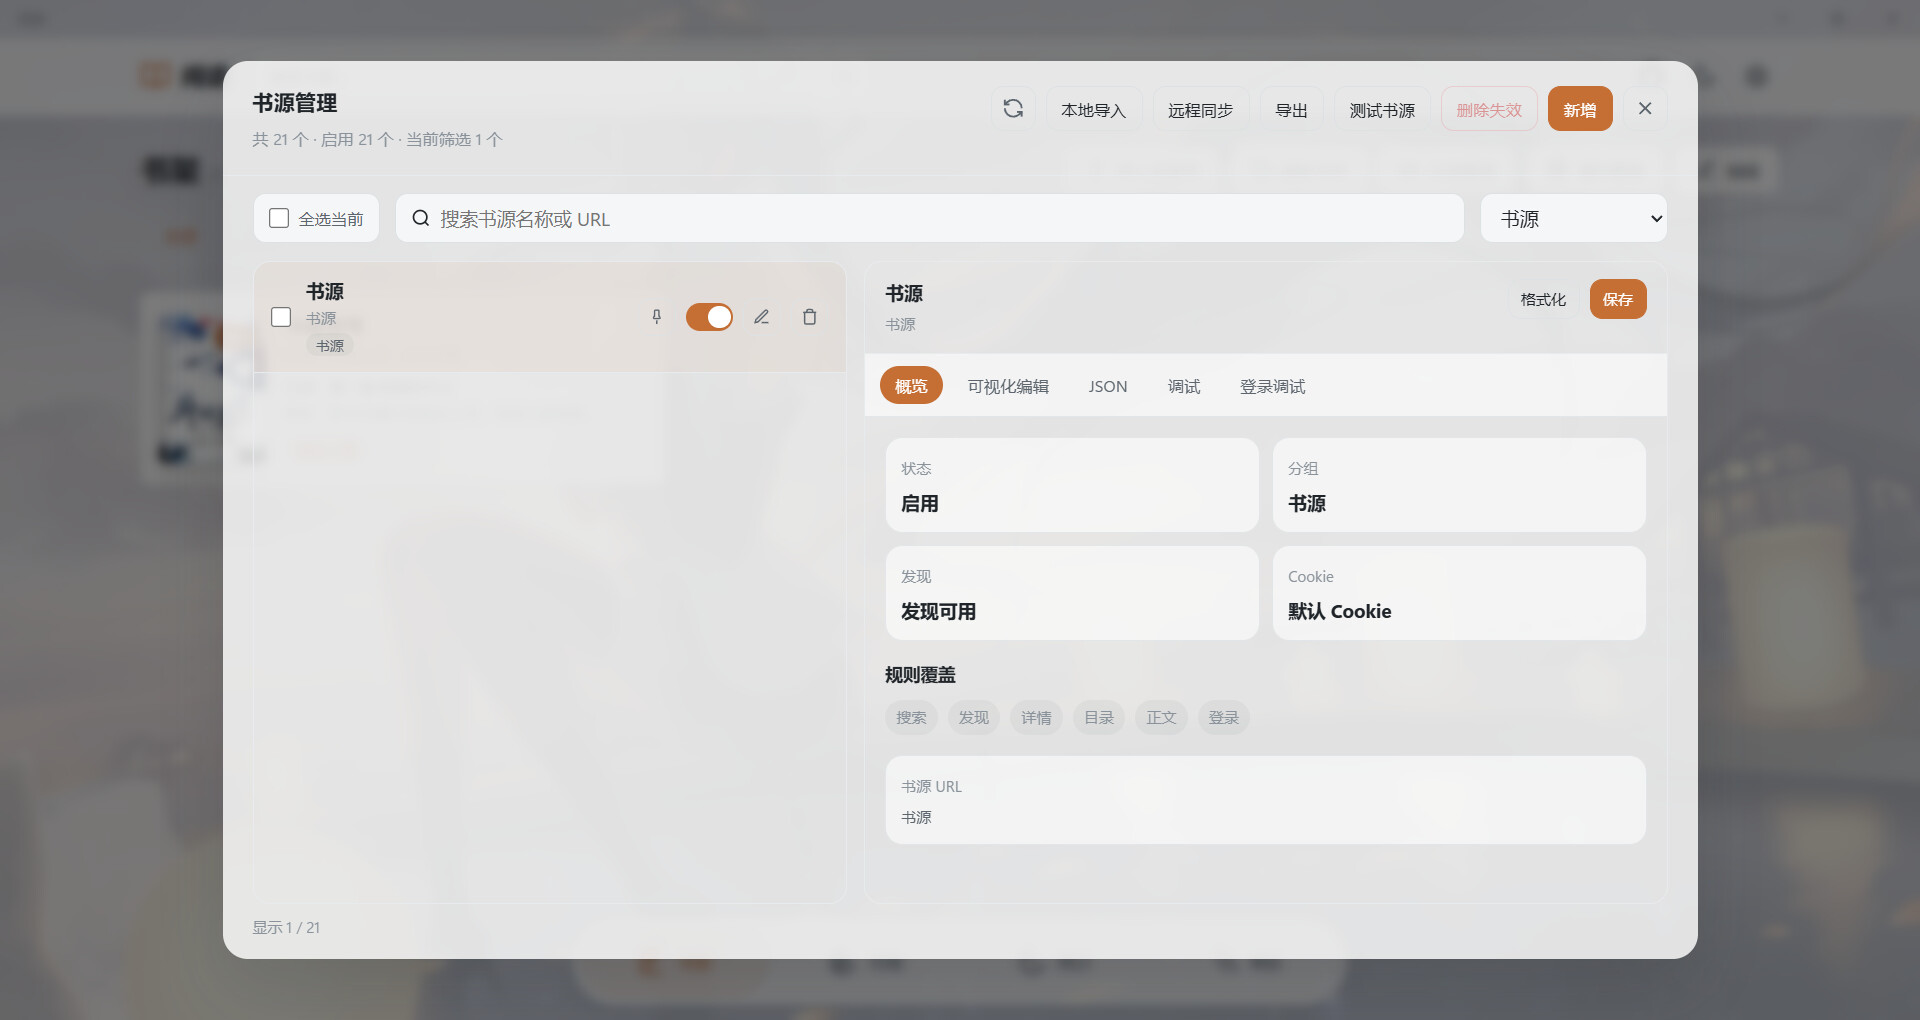1920x1020 pixels.
Task: Click the search magnifier icon
Action: tap(421, 218)
